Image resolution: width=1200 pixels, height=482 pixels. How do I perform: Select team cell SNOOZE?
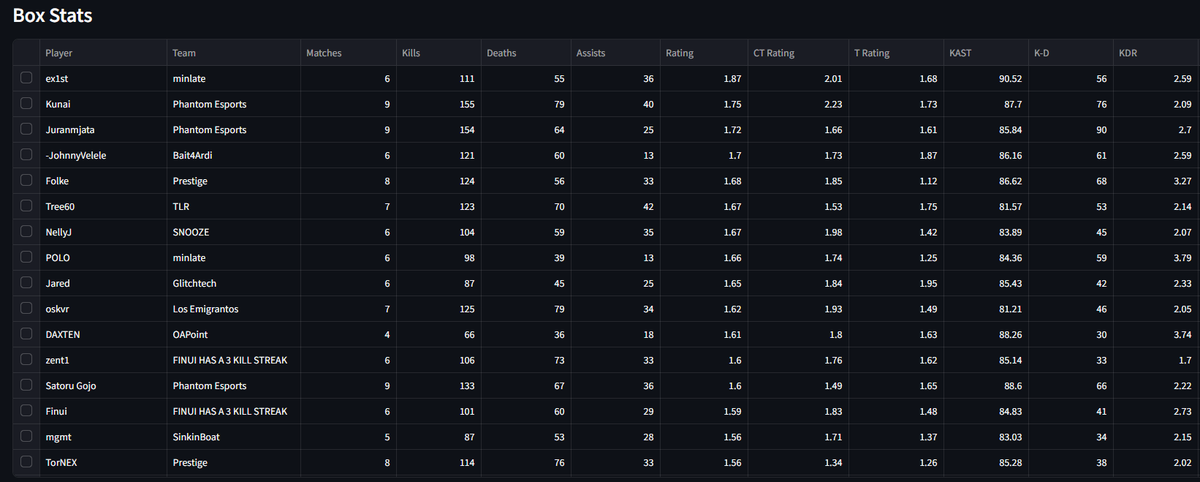232,232
